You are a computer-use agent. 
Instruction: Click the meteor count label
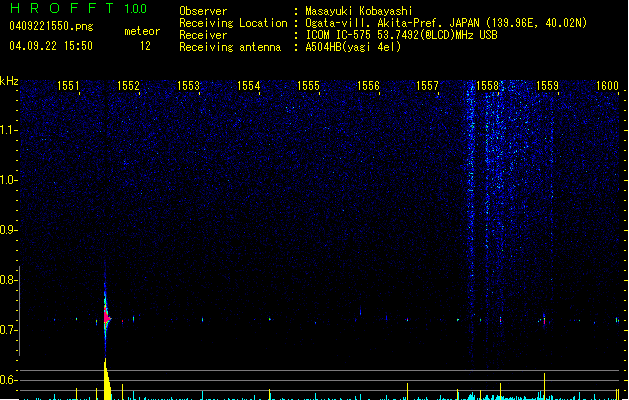[x=142, y=31]
